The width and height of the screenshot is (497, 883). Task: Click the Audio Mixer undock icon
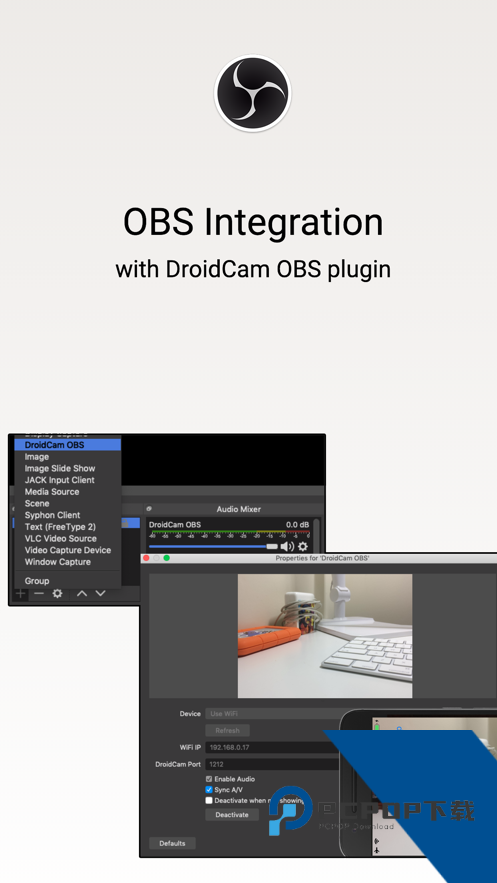149,509
